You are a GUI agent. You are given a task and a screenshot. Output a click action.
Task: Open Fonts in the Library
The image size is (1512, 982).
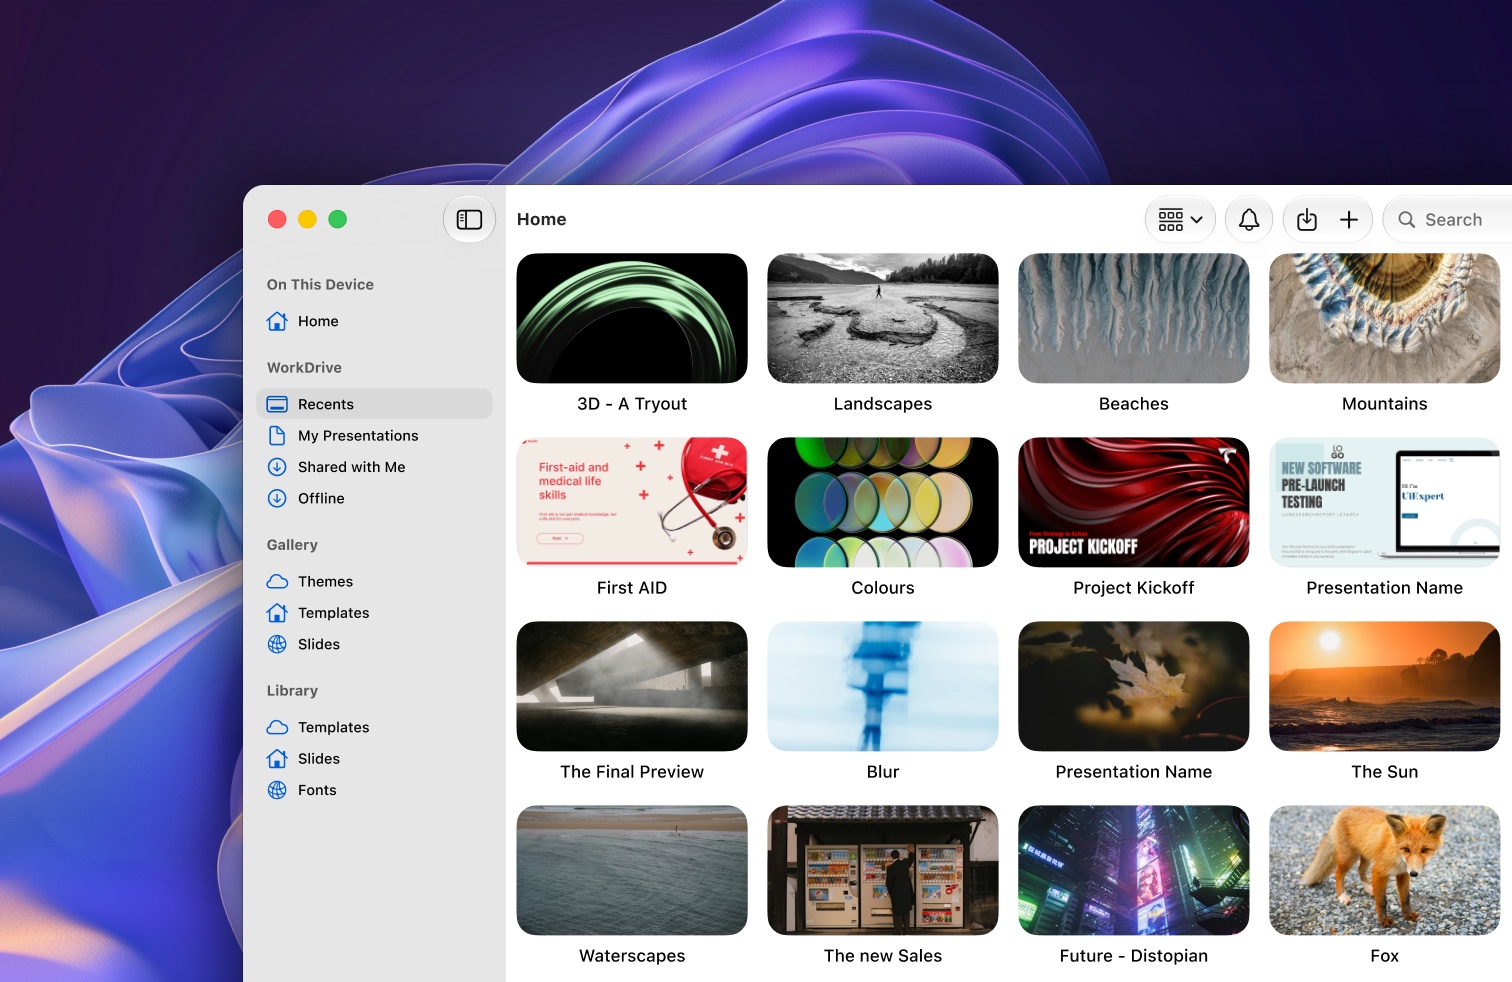pos(374,790)
